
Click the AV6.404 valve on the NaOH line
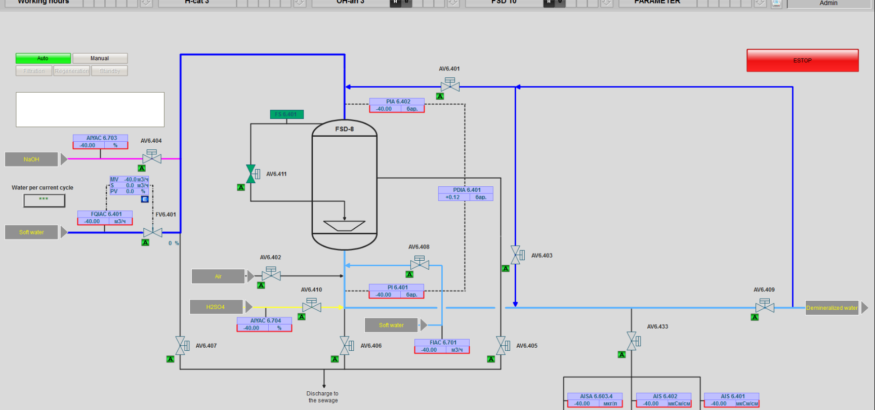click(152, 157)
